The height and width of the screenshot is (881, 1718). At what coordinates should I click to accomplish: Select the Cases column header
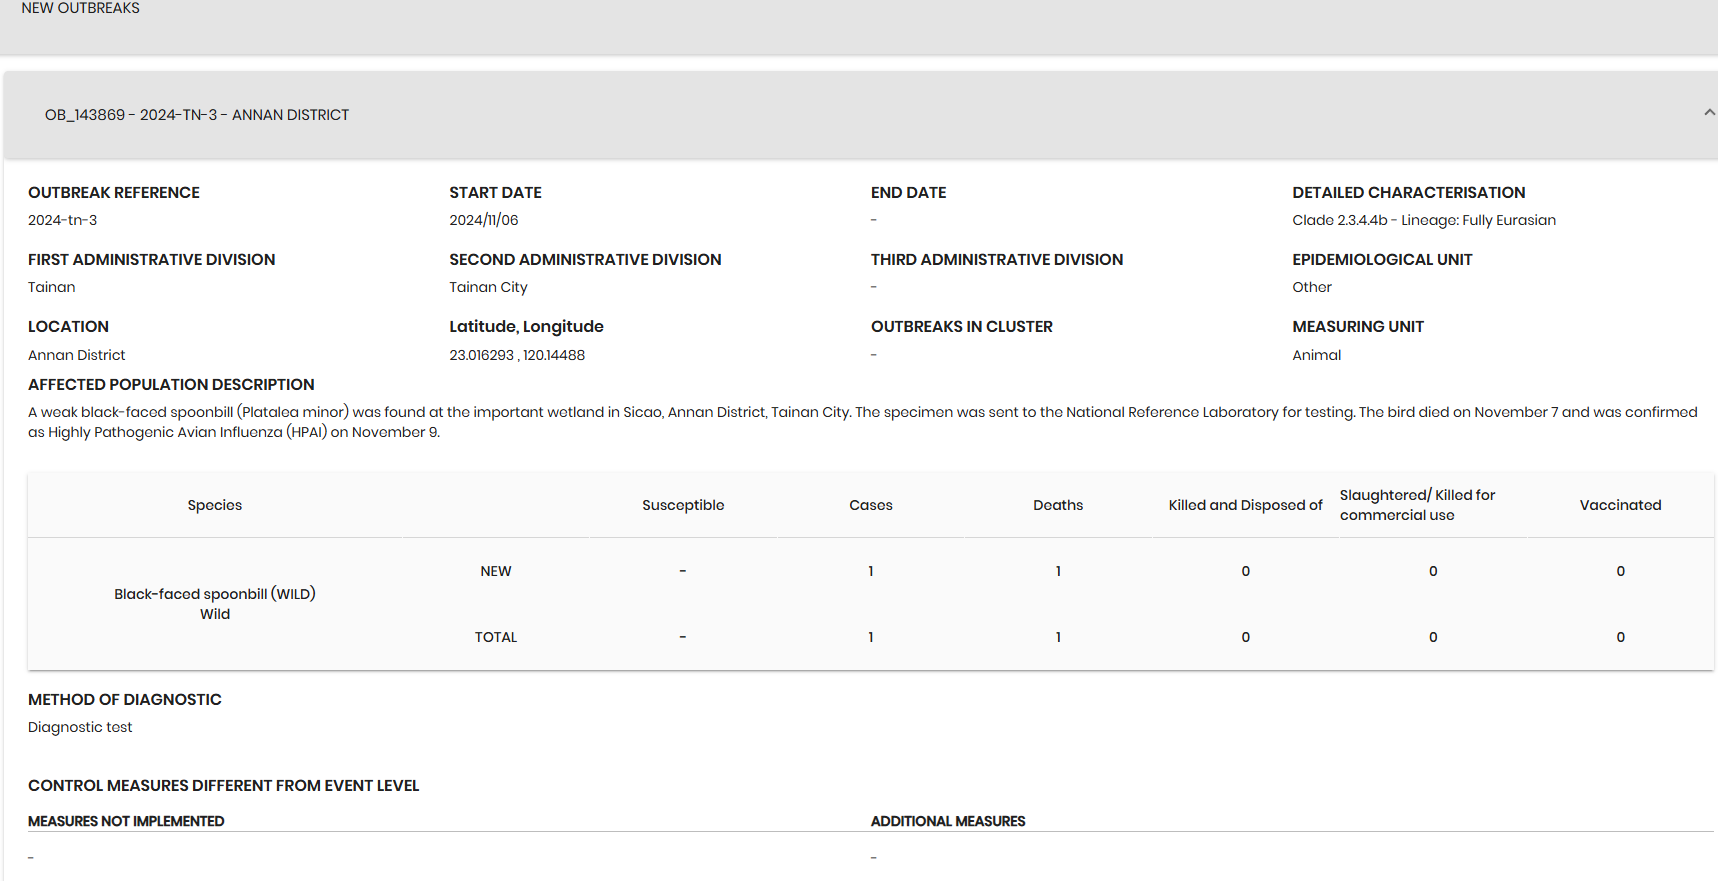click(870, 505)
